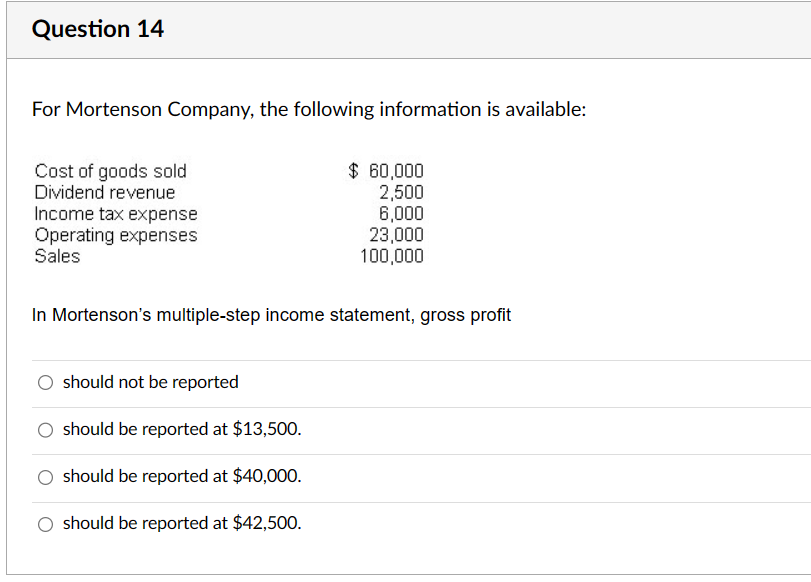This screenshot has width=811, height=582.
Task: Click the "2,500" value
Action: click(407, 192)
